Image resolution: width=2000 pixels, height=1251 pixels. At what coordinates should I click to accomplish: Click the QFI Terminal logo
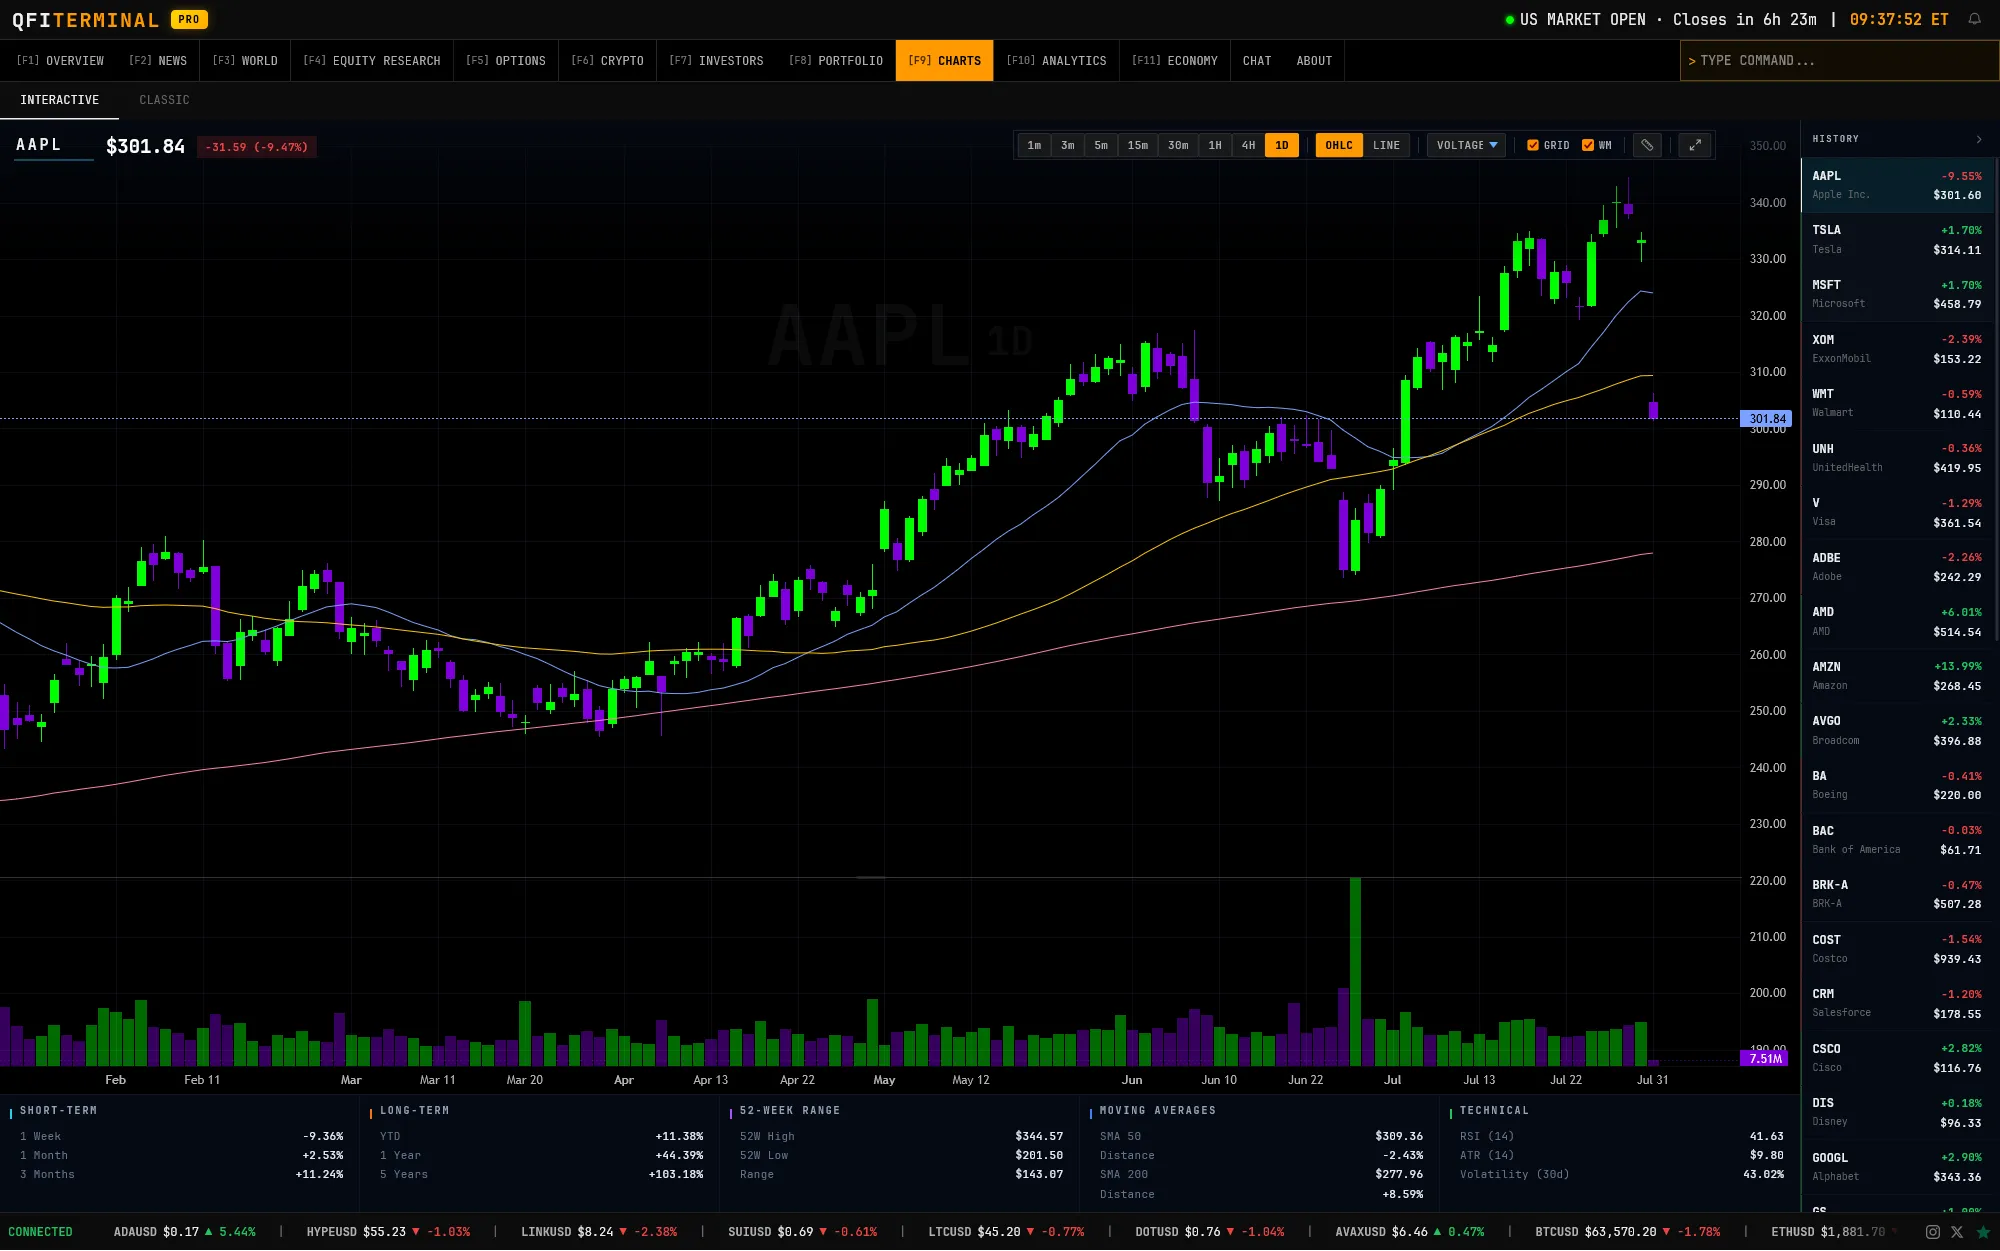pos(85,20)
